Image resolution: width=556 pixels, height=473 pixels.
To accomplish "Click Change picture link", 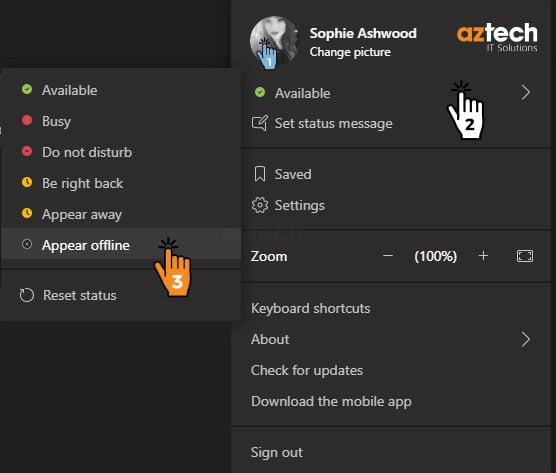I will [350, 52].
